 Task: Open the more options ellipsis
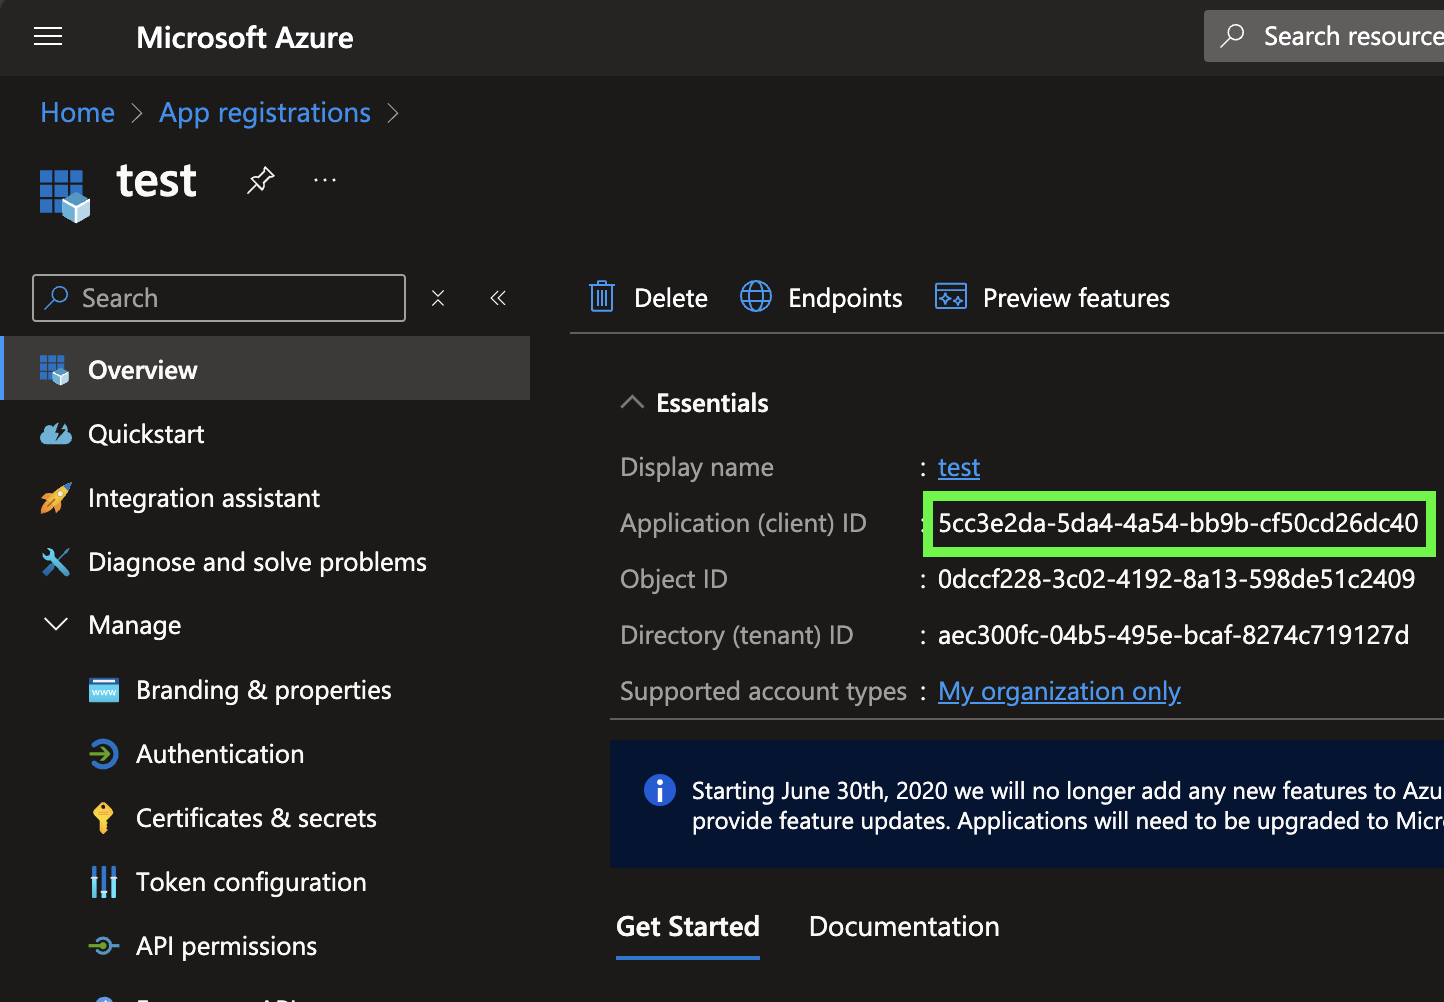[x=325, y=181]
